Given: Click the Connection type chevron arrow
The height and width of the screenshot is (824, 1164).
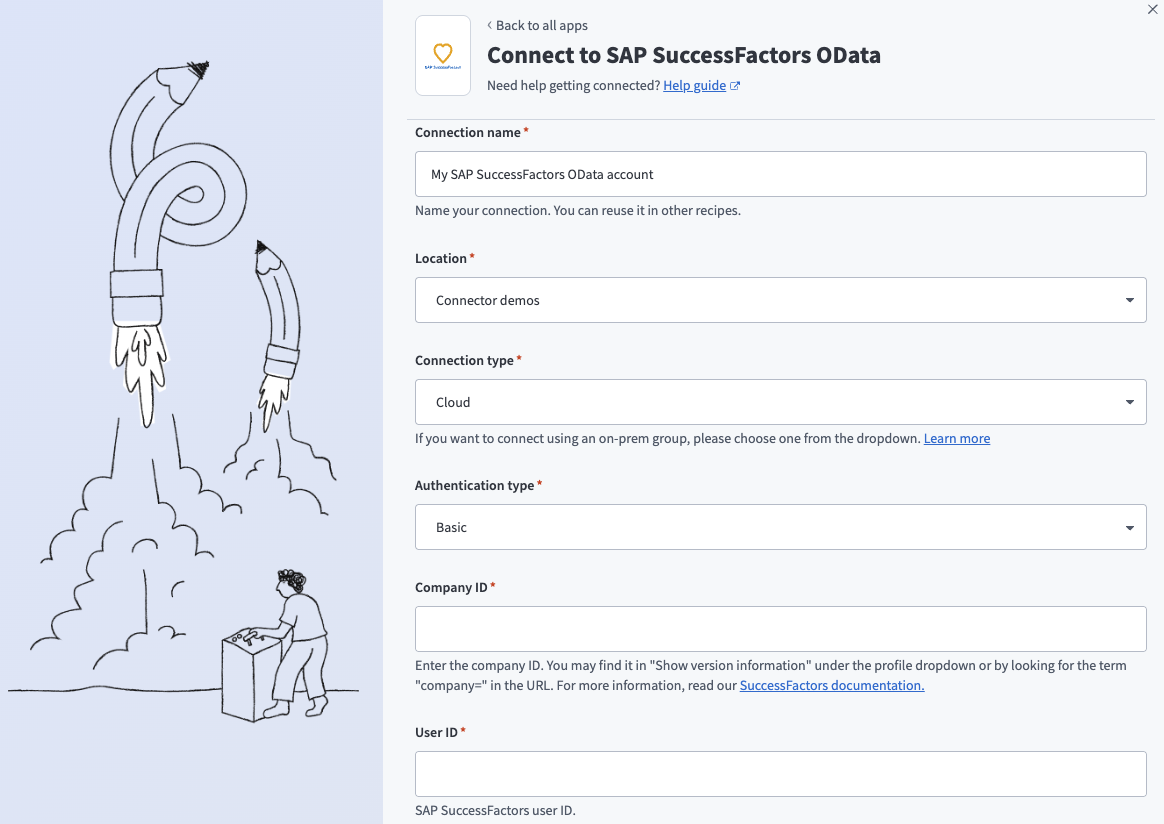Looking at the screenshot, I should [1130, 401].
